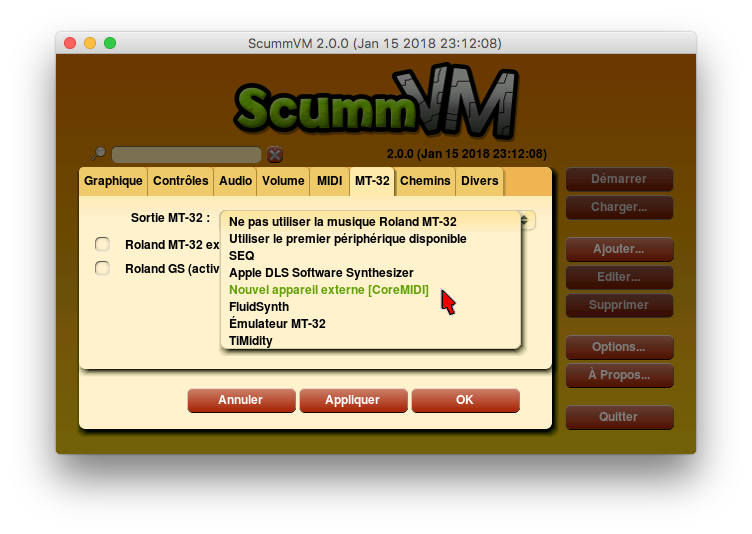752x534 pixels.
Task: Click the Démarrer button
Action: (619, 179)
